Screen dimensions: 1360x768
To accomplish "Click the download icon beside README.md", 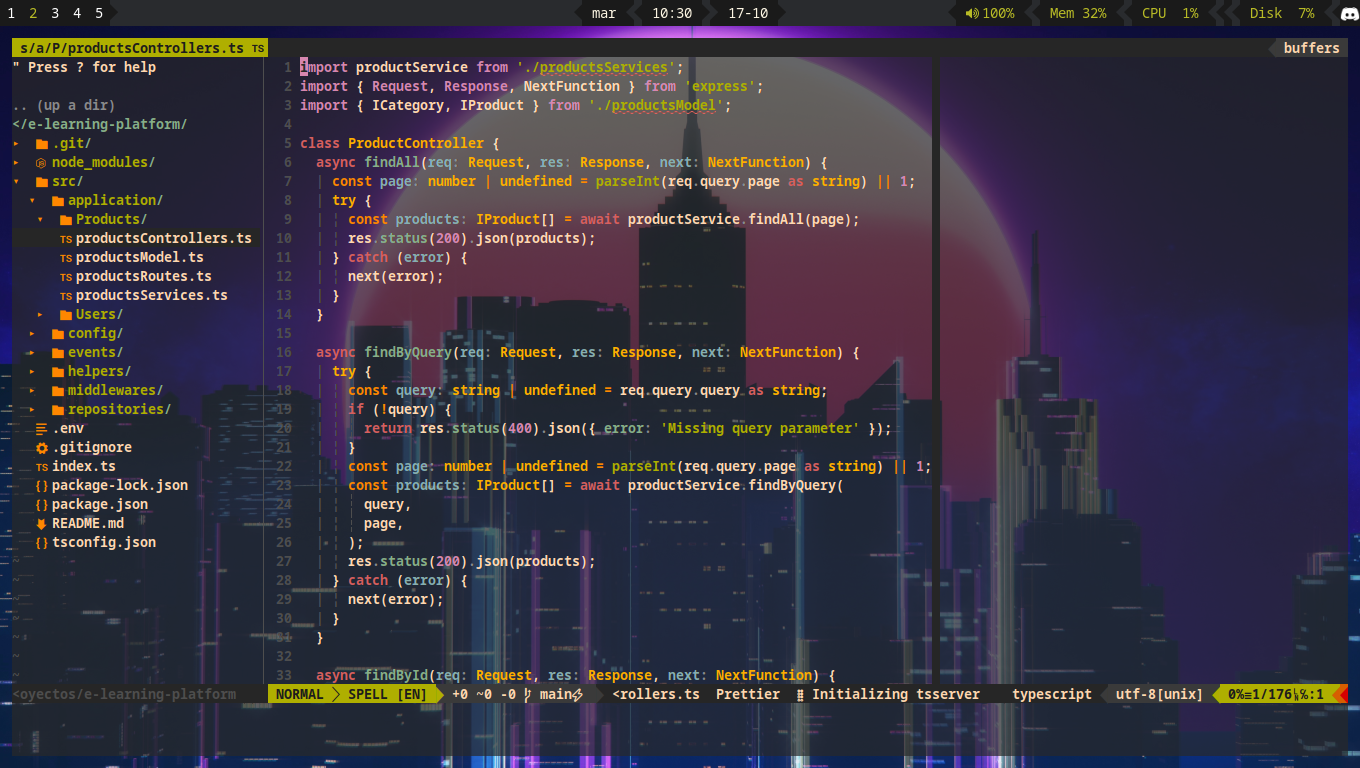I will click(x=41, y=522).
